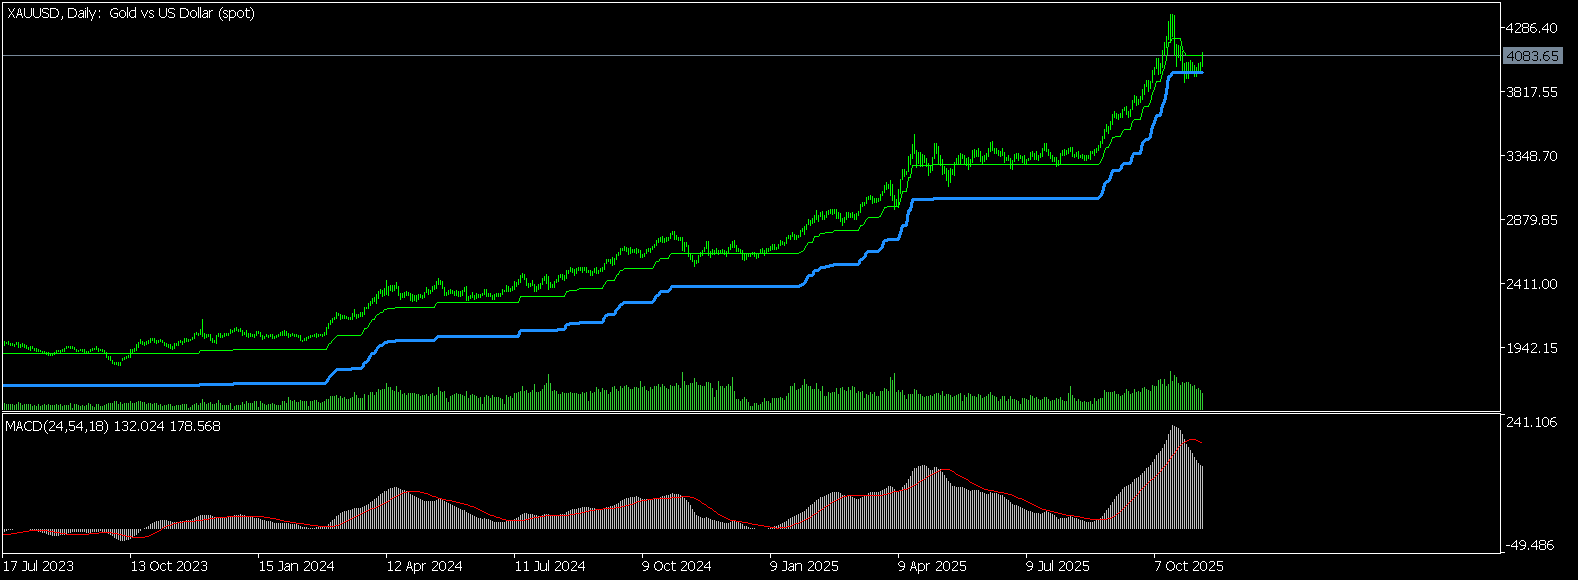Screen dimensions: 1578x580
Task: Click the 7 Oct 2025 date label
Action: 1189,566
